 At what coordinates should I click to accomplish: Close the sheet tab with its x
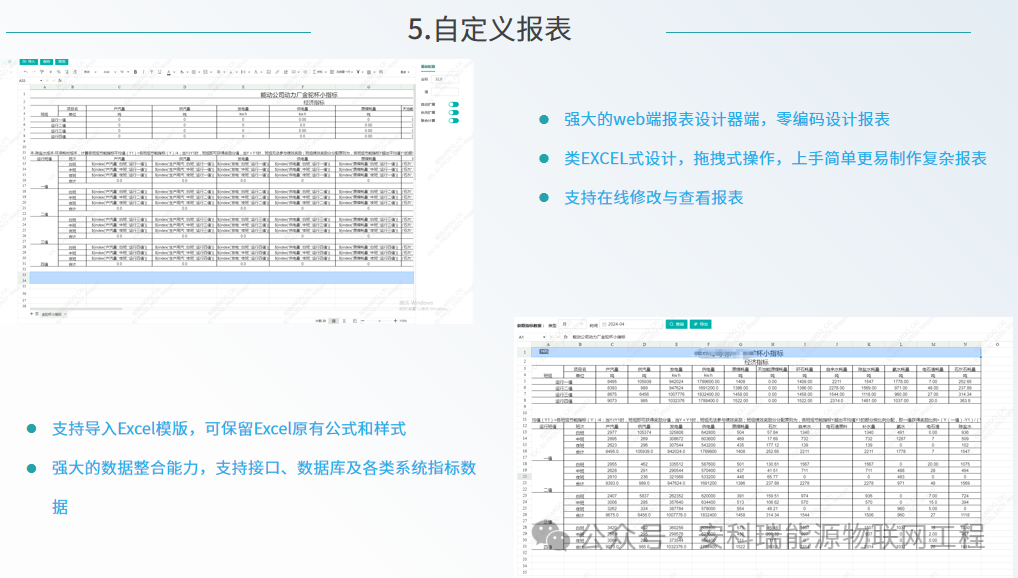(66, 314)
